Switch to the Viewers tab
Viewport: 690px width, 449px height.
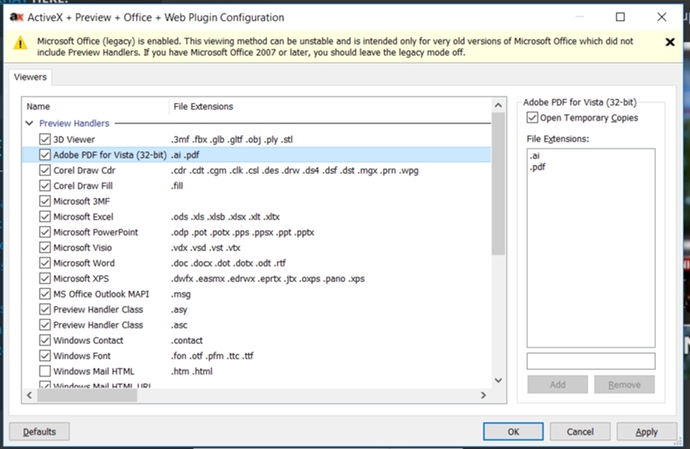tap(30, 77)
